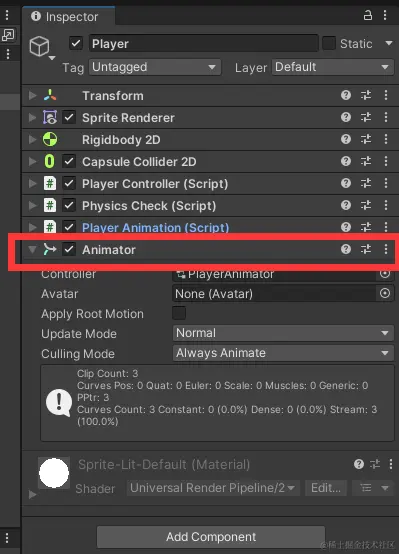The image size is (399, 554).
Task: Toggle the Player active checkbox
Action: (76, 43)
